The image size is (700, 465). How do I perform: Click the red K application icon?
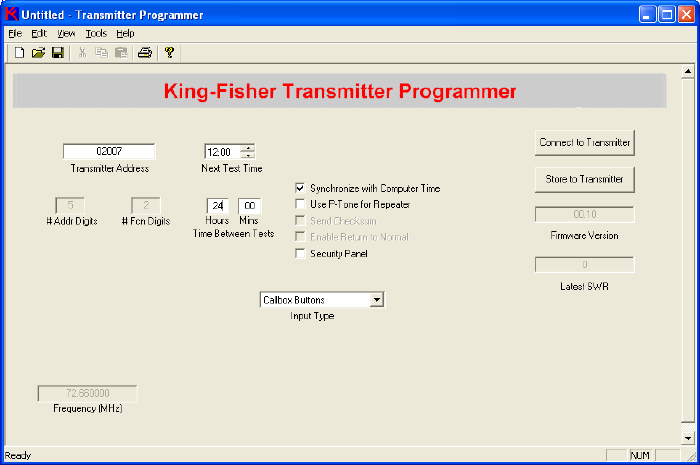tap(12, 14)
